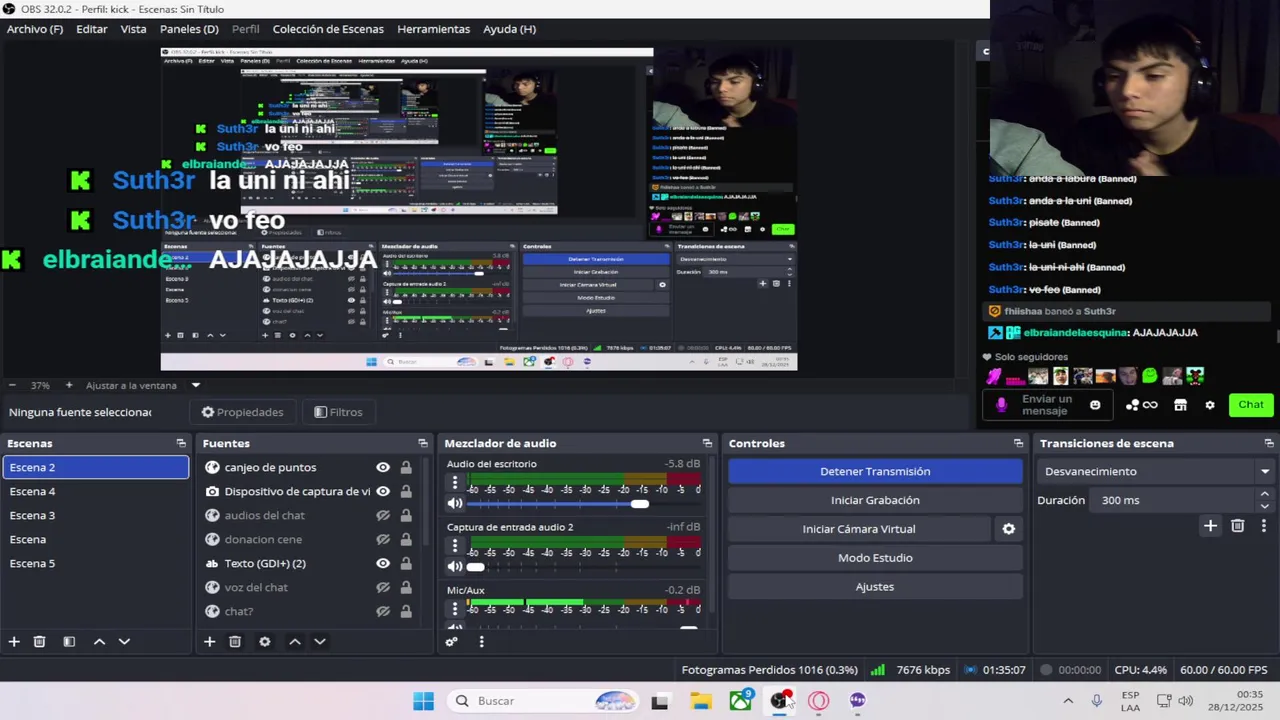Move the source up in the Fuentes list

(294, 641)
